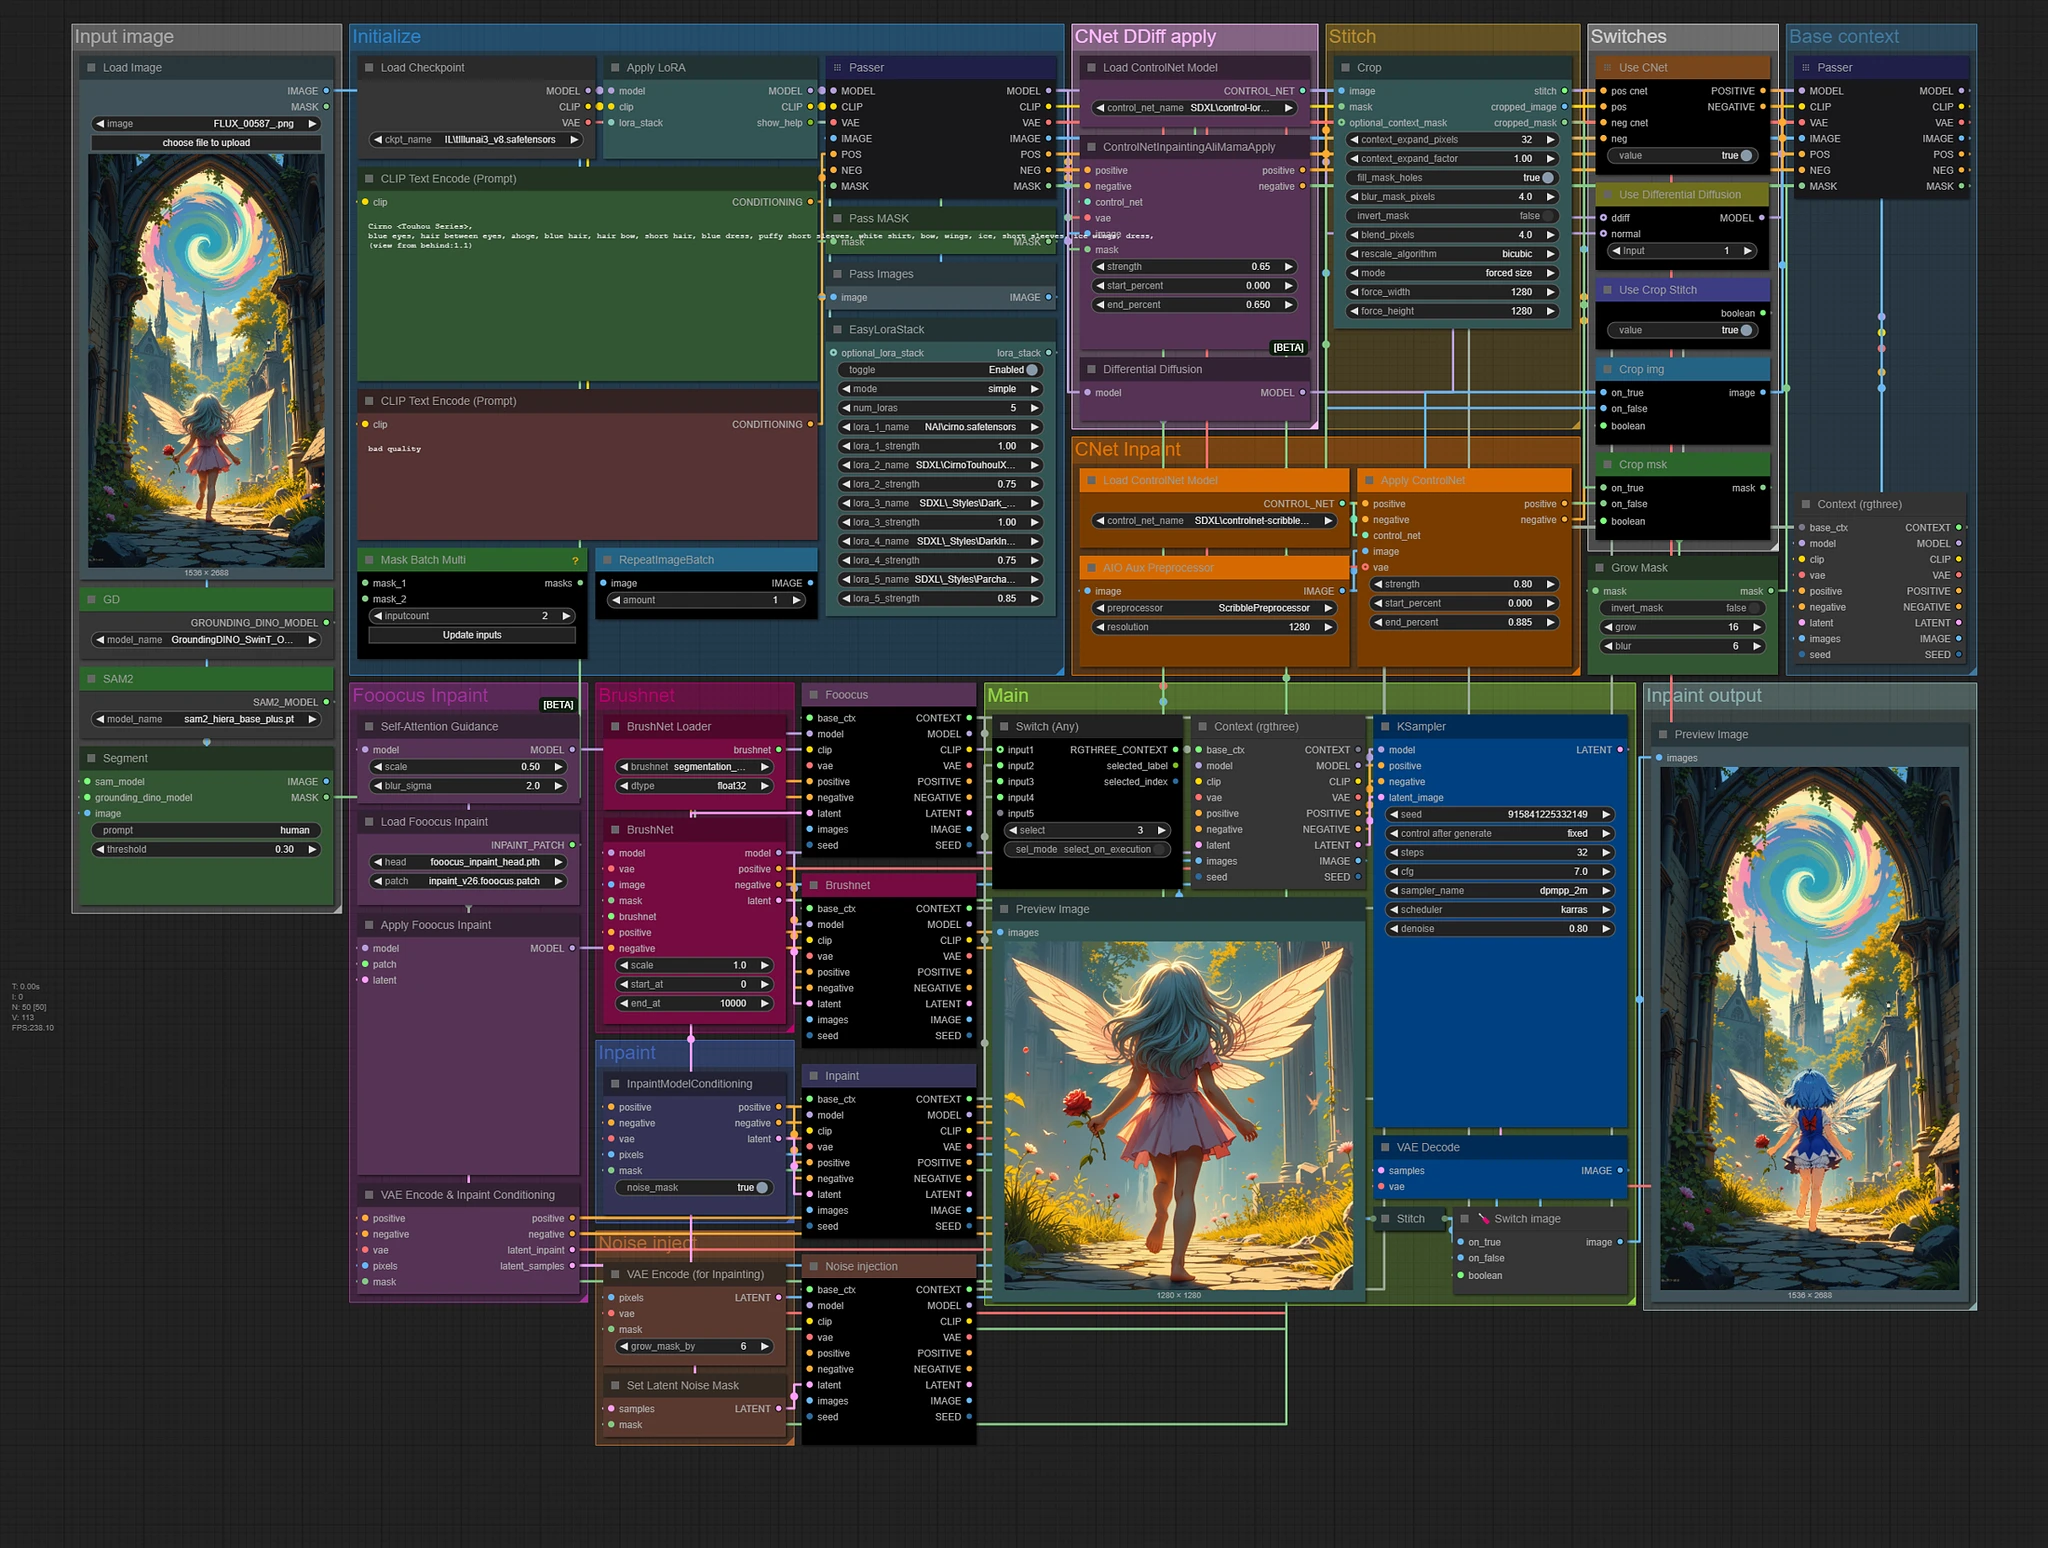Image resolution: width=2048 pixels, height=1548 pixels.
Task: Collapse the Load Checkpoint node via title dot
Action: pos(369,68)
